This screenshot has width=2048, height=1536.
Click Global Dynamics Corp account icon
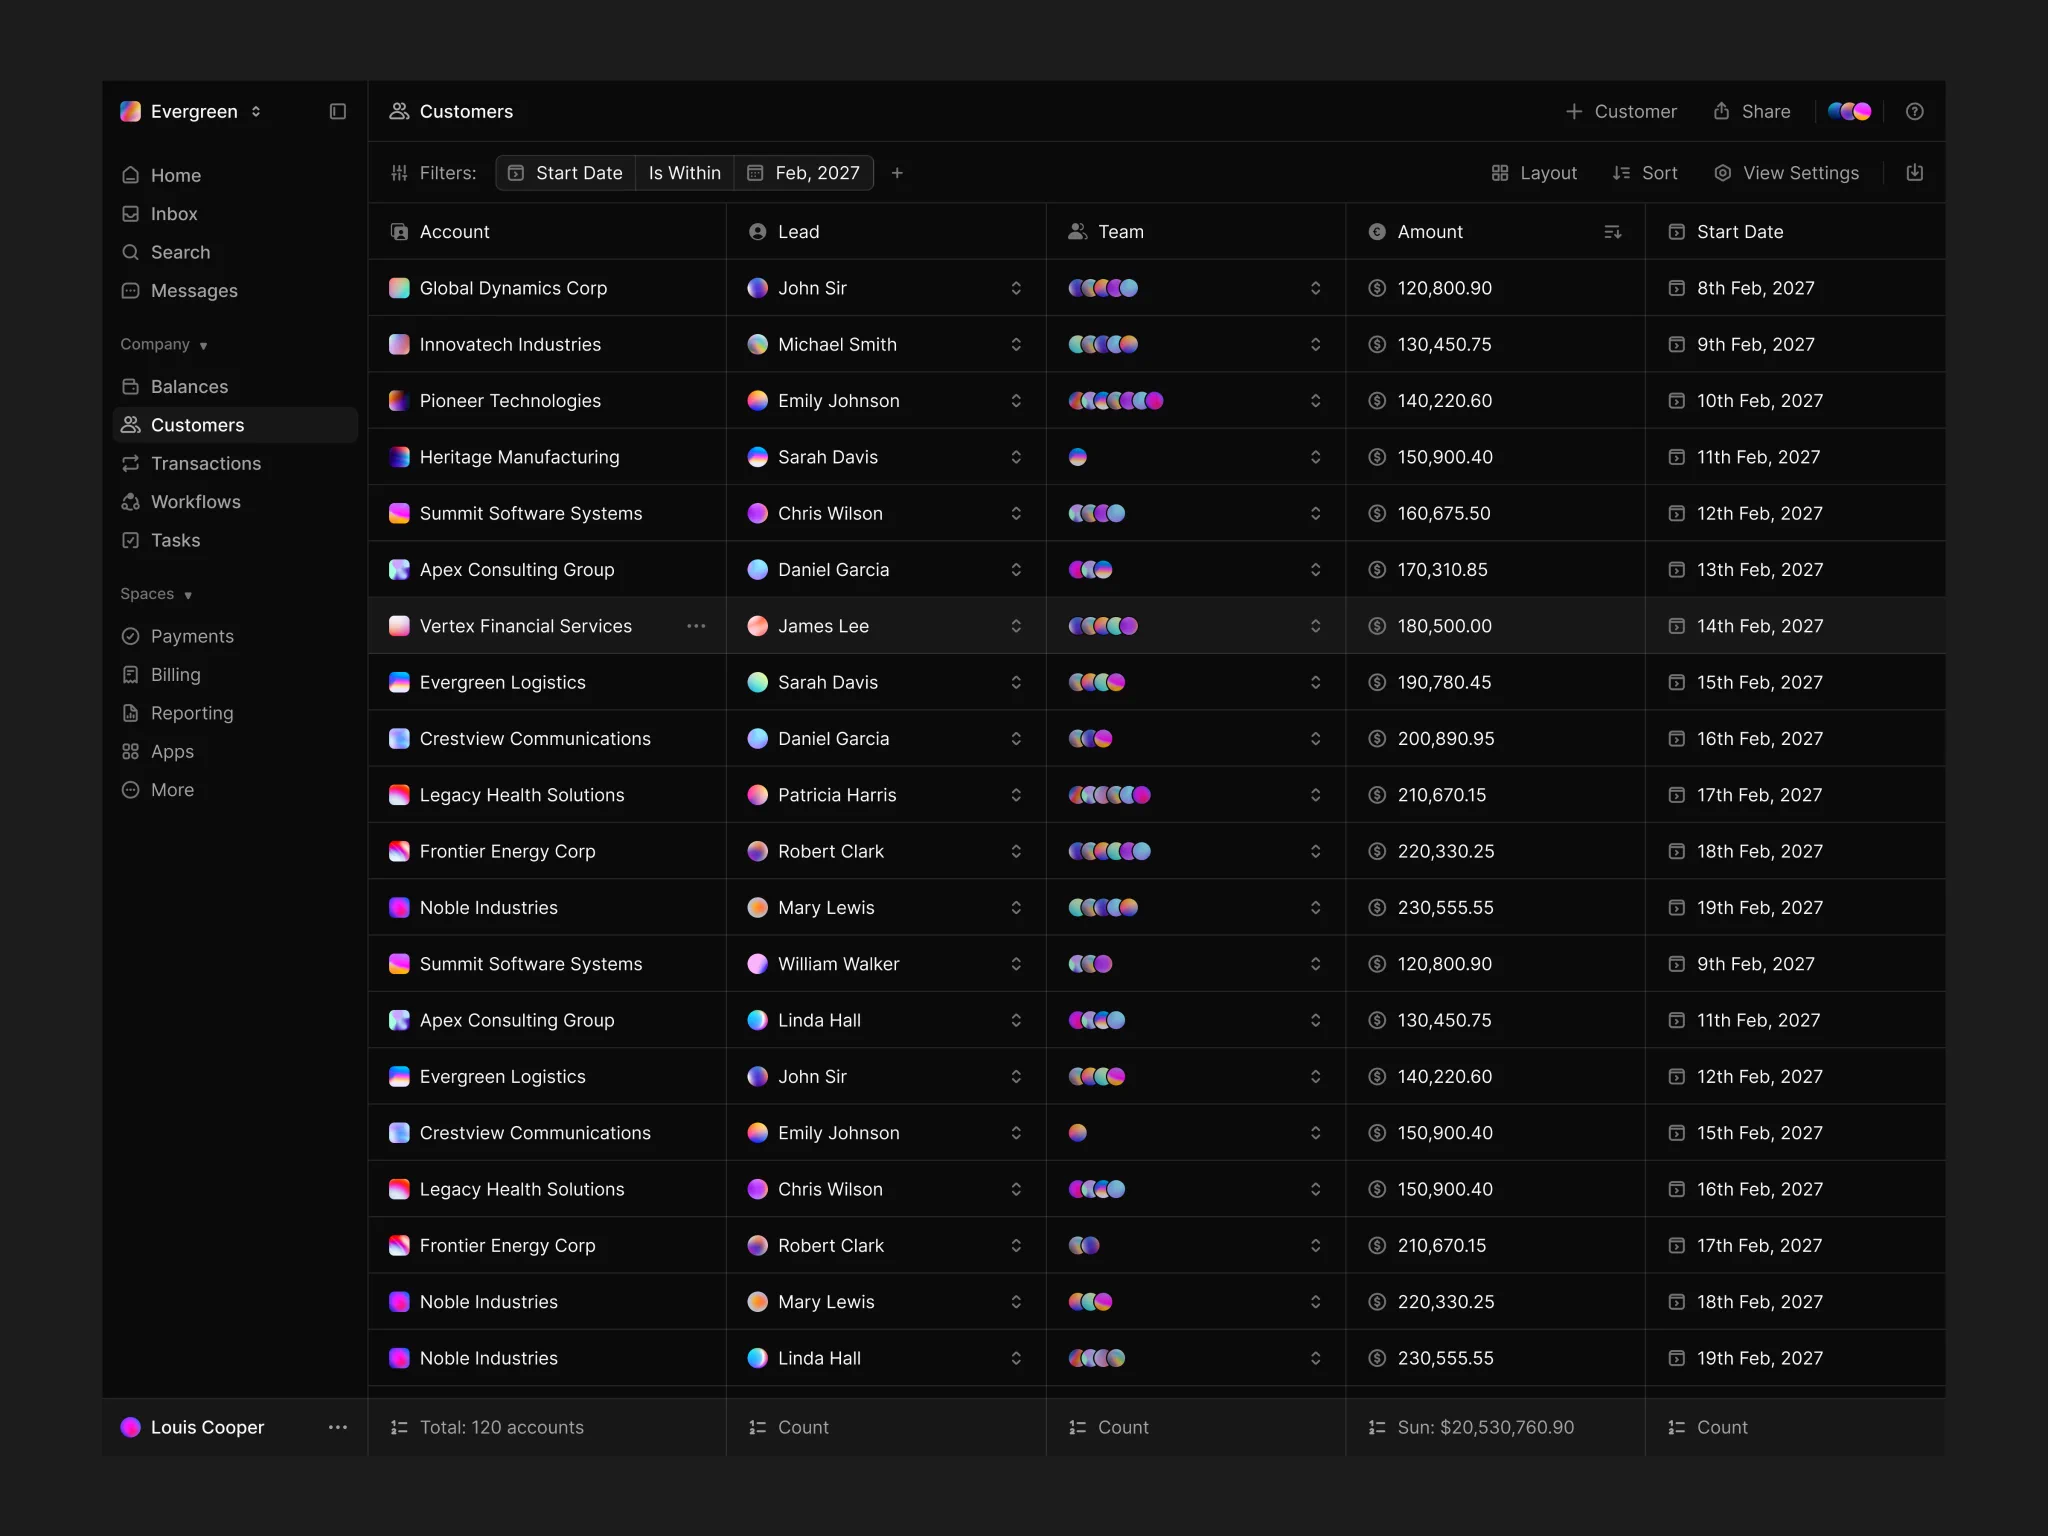399,288
